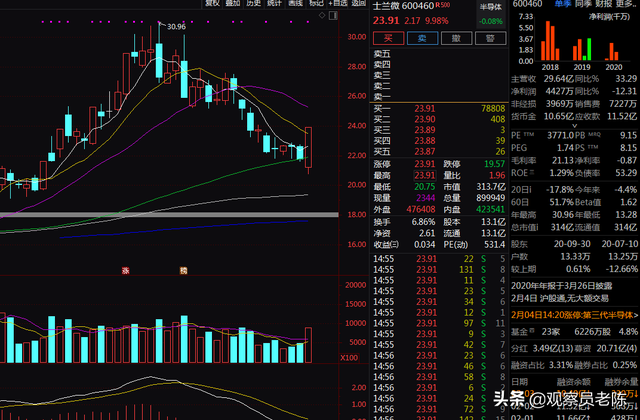Open the 复权 toolbar option
640x420 pixels.
[x=212, y=3]
